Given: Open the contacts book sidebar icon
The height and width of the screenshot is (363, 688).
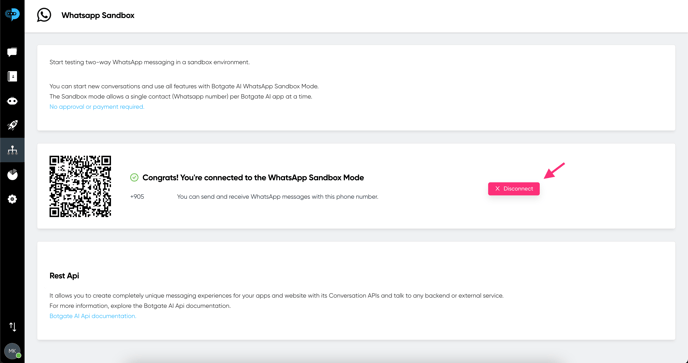Looking at the screenshot, I should pos(12,76).
